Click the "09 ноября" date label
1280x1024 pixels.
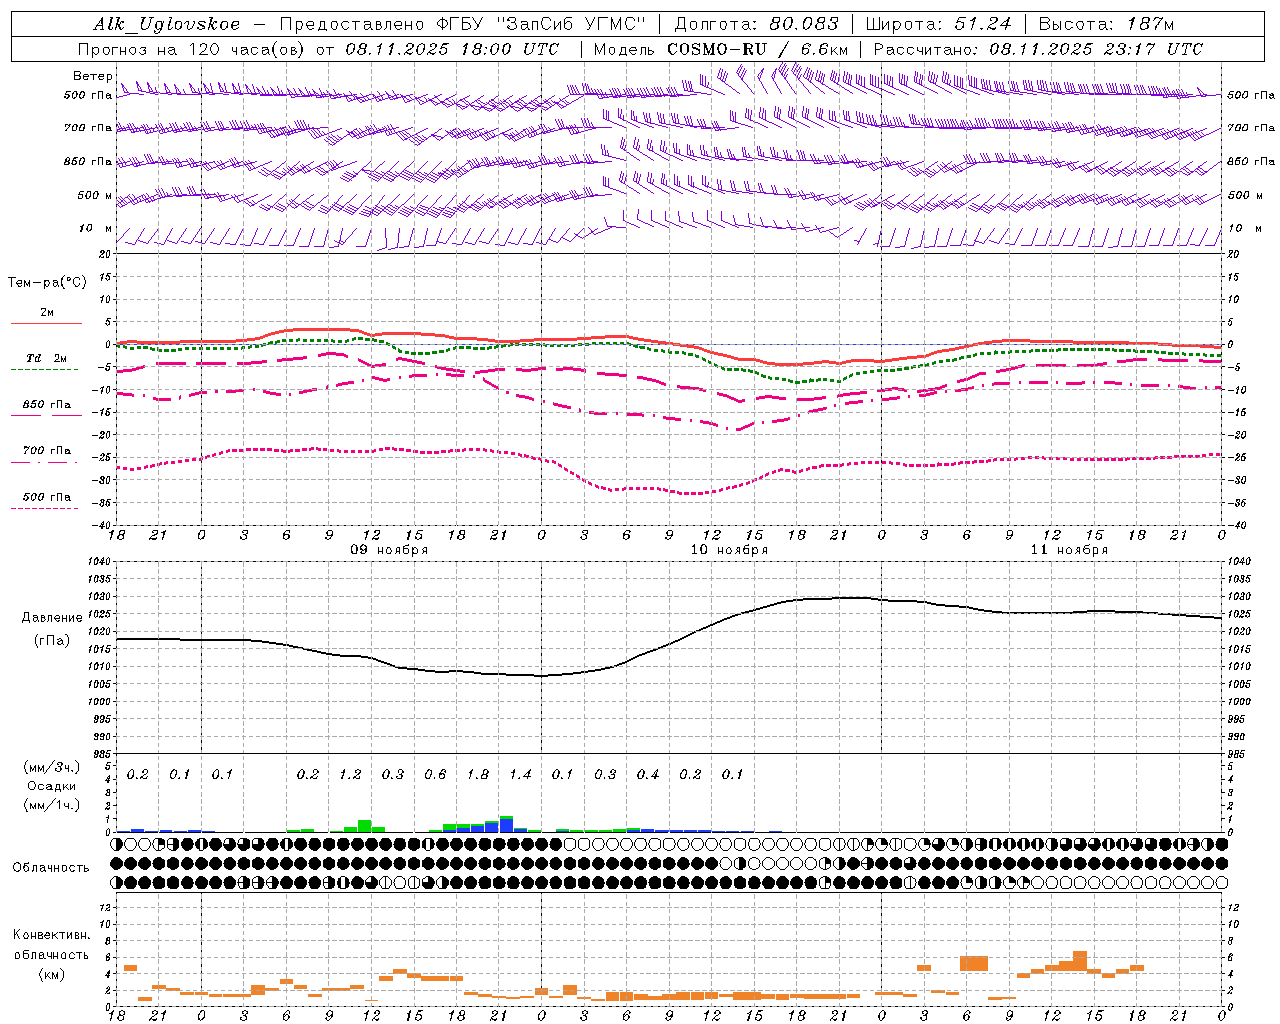(389, 550)
